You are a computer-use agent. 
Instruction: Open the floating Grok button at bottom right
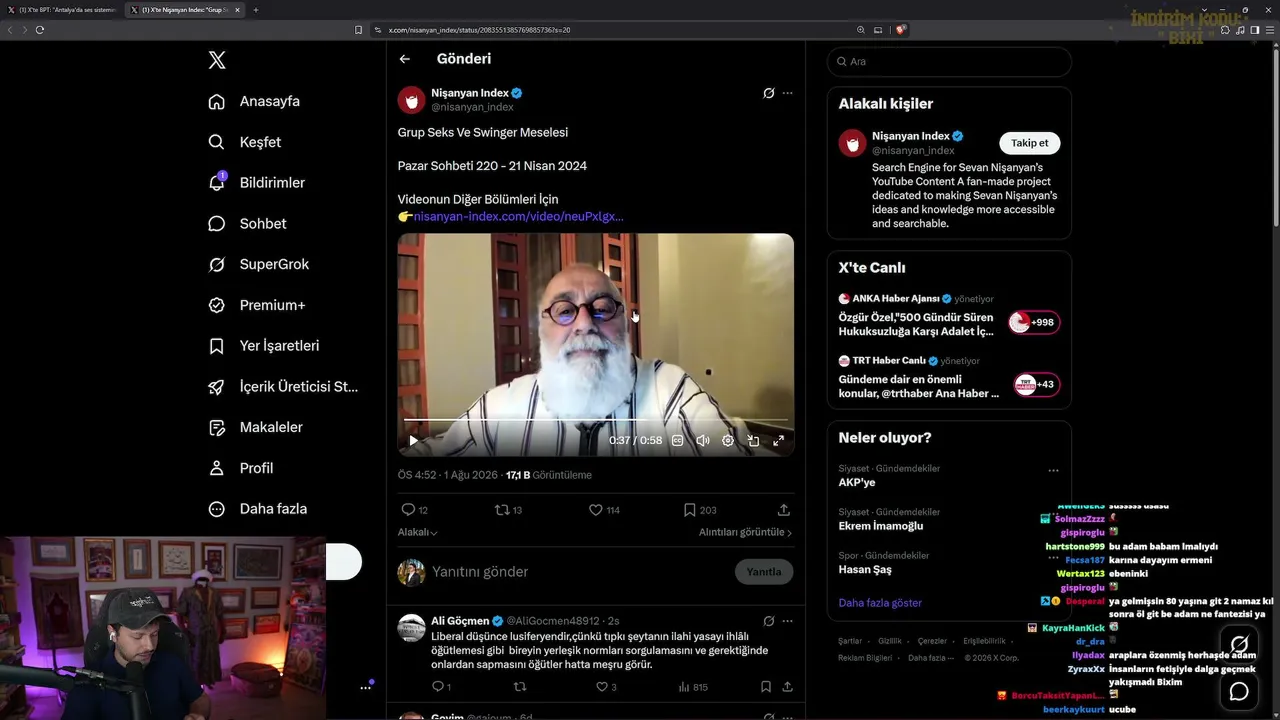point(1239,645)
